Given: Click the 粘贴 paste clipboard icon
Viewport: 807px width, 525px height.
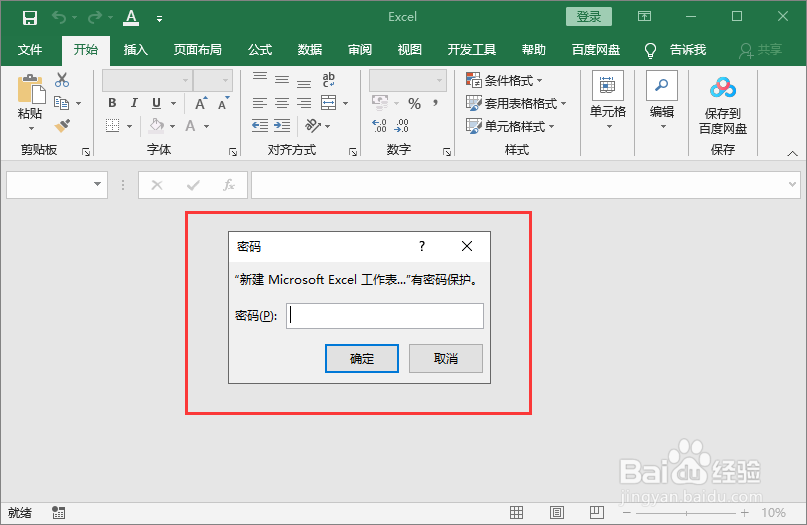Looking at the screenshot, I should (x=31, y=89).
